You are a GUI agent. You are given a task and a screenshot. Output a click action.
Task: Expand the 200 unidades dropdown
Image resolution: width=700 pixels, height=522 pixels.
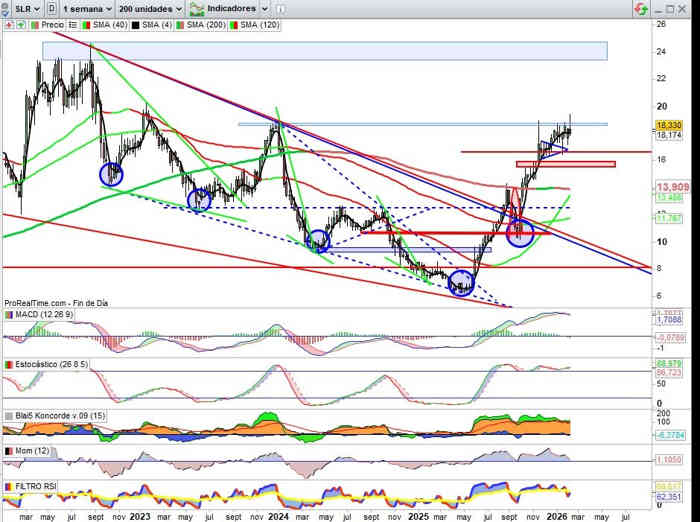pos(148,8)
